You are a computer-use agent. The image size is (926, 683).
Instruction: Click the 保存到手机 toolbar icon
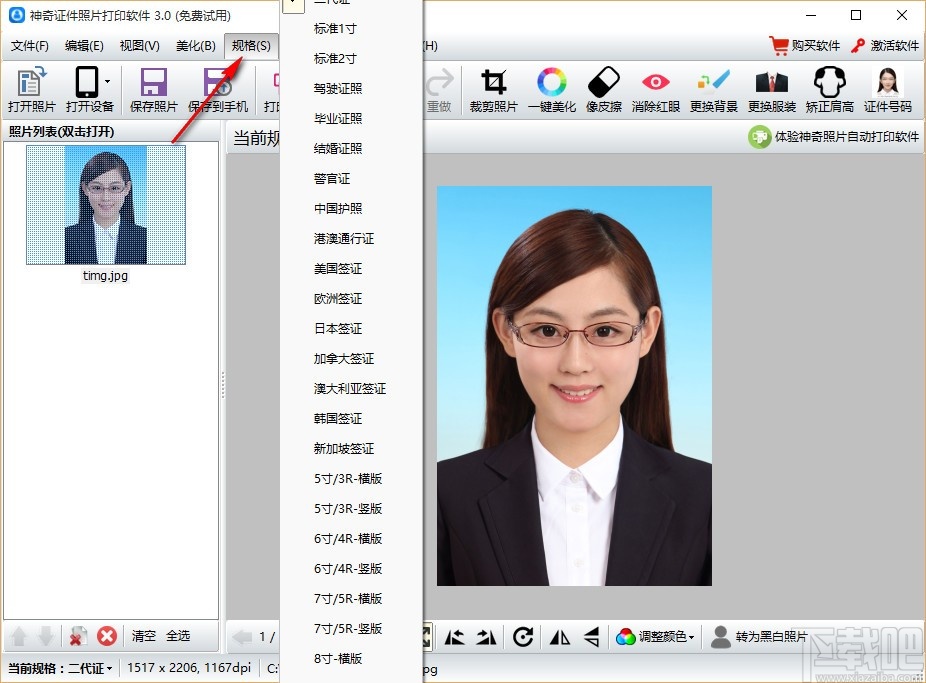pyautogui.click(x=218, y=89)
